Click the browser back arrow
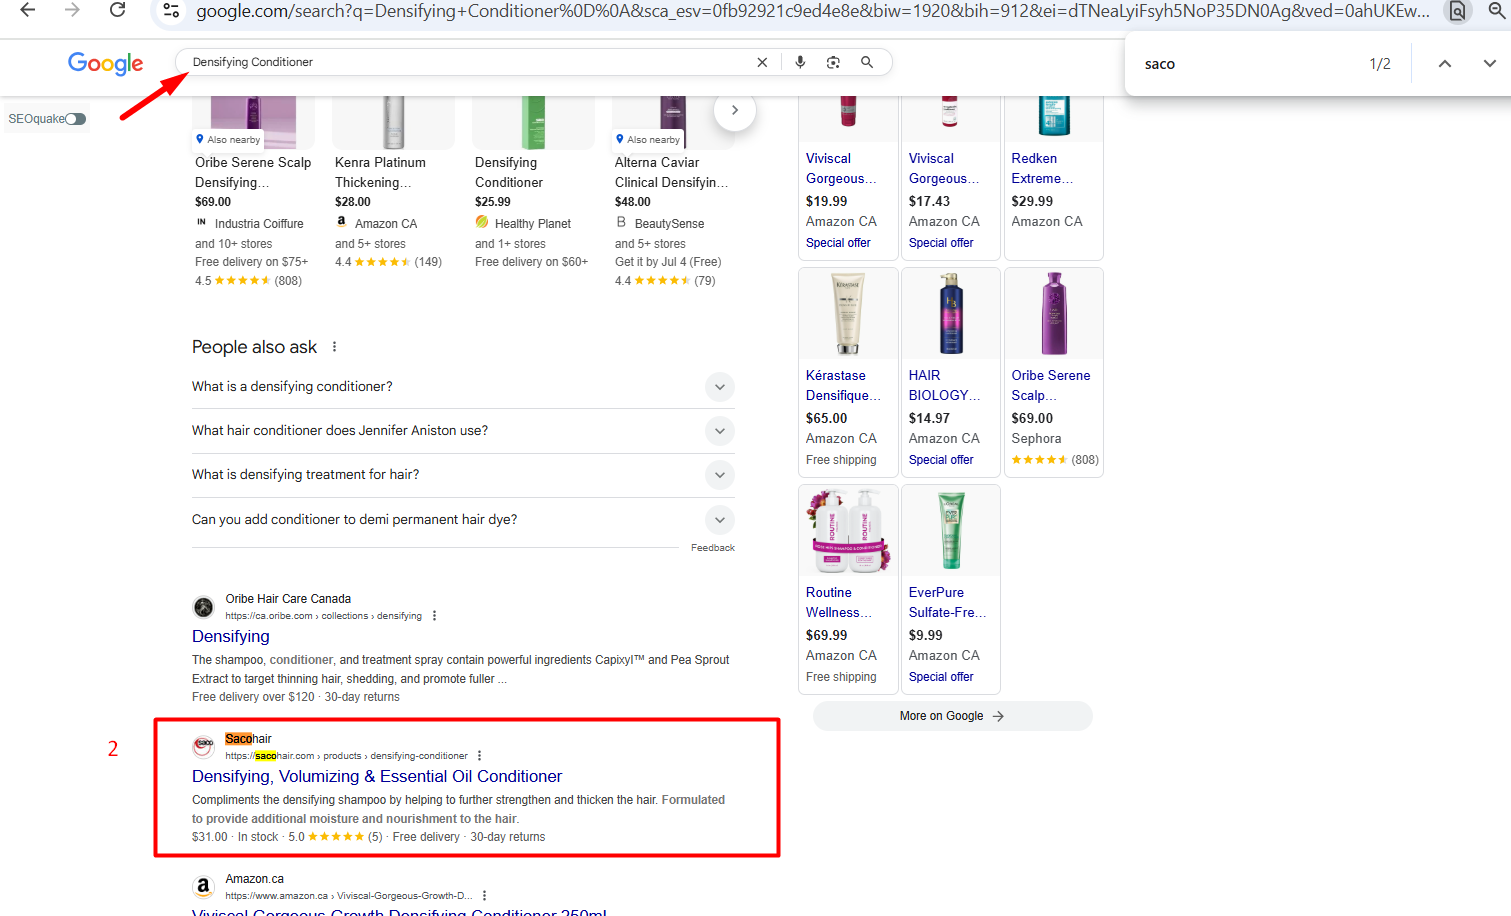 28,10
